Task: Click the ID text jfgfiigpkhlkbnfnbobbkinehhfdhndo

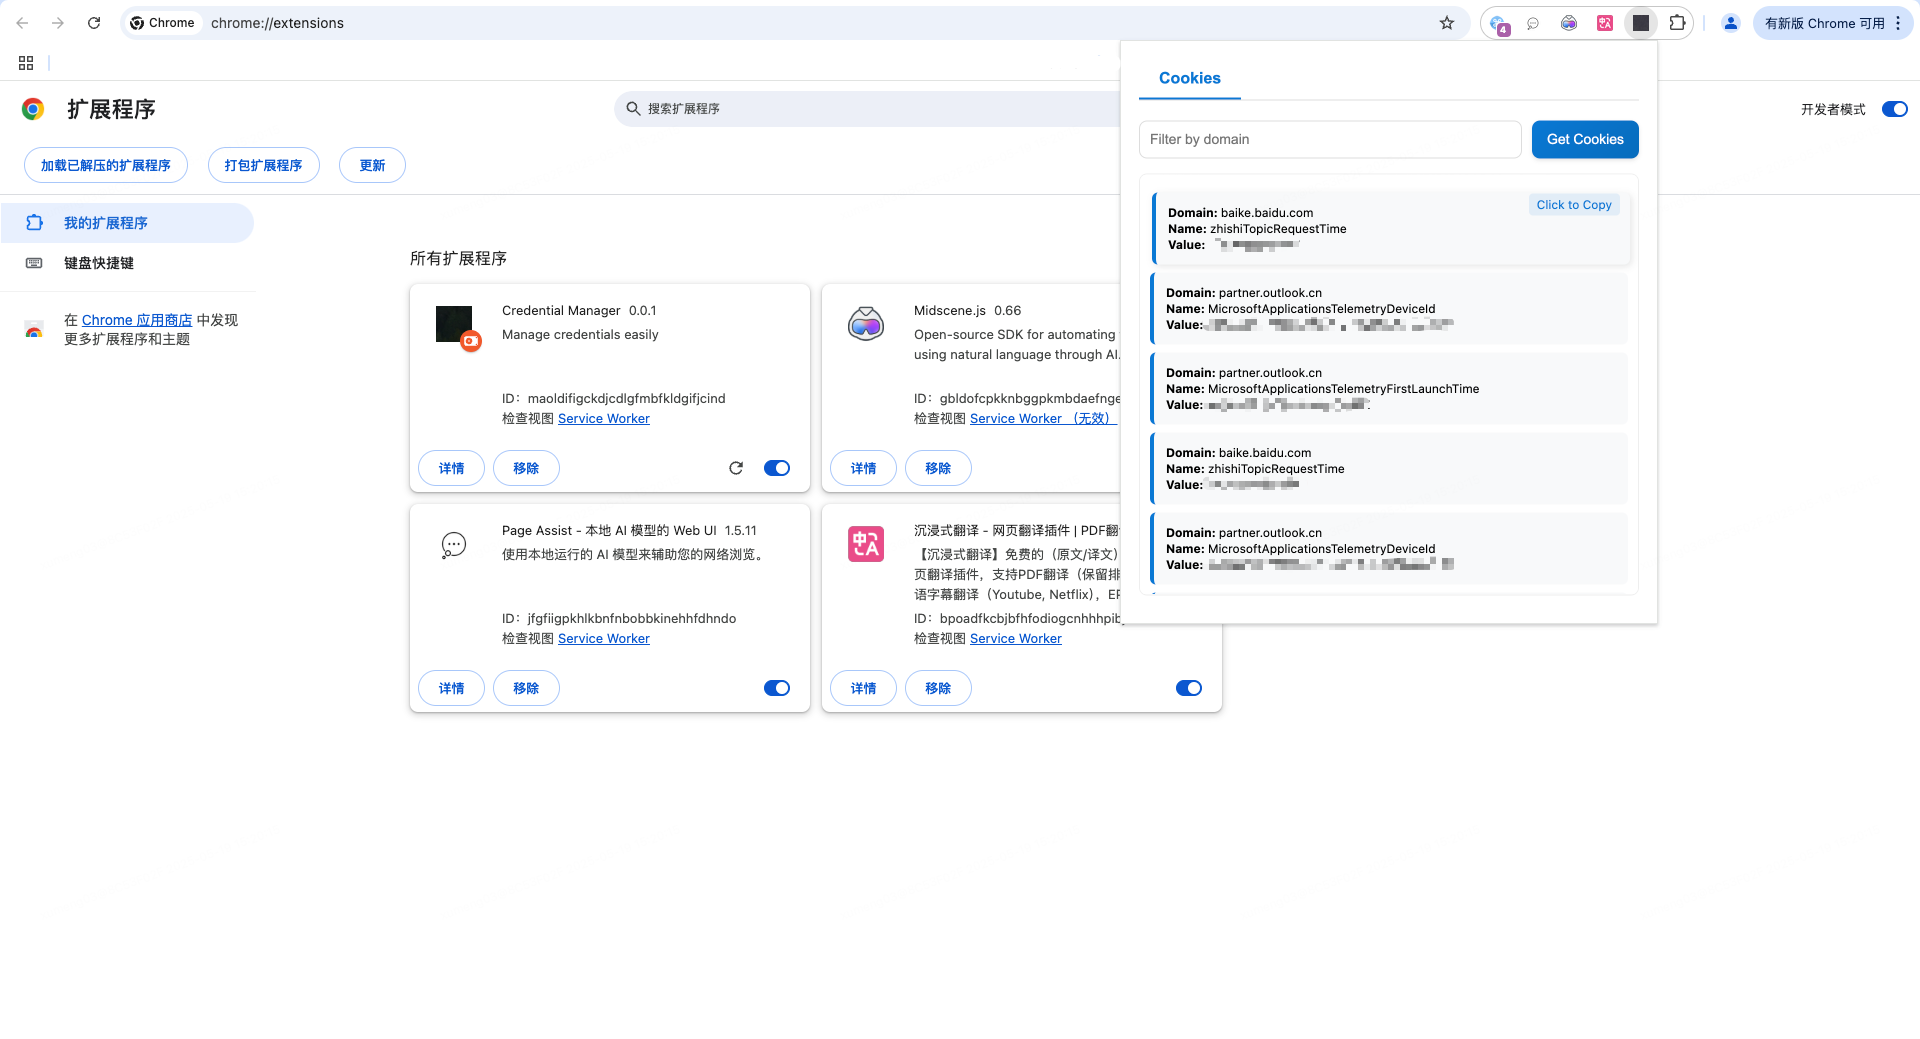Action: (x=632, y=619)
